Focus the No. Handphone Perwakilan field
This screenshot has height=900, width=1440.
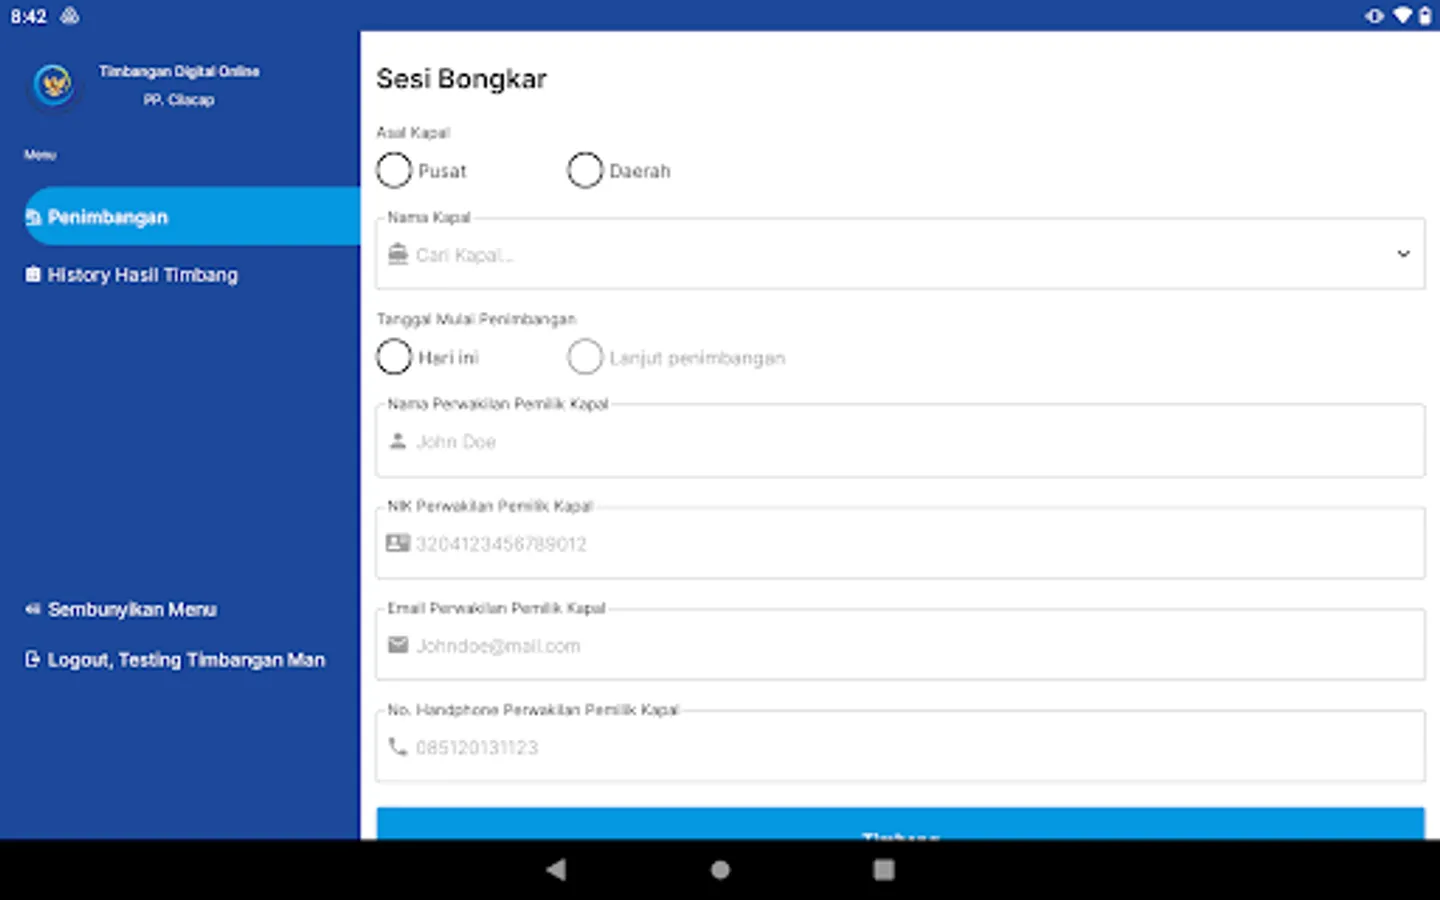point(900,746)
